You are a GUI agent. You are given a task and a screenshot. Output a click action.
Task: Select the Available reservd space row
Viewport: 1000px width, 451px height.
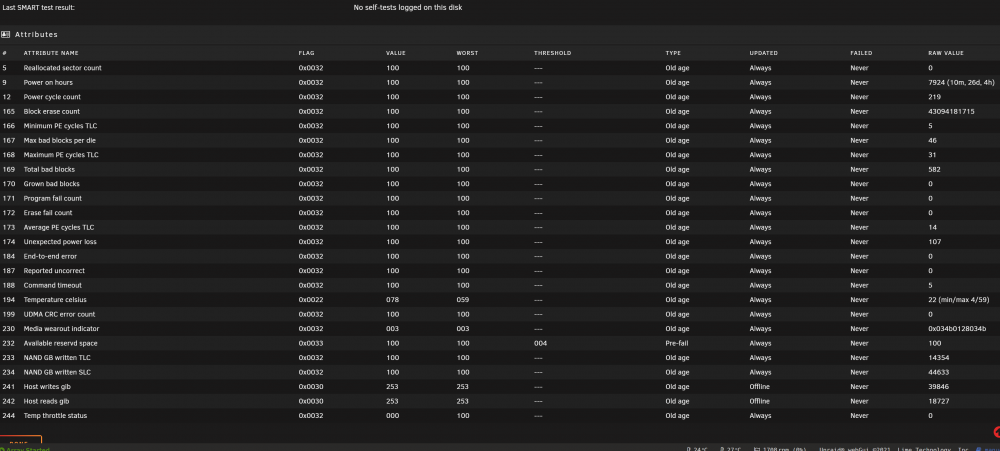(500, 343)
